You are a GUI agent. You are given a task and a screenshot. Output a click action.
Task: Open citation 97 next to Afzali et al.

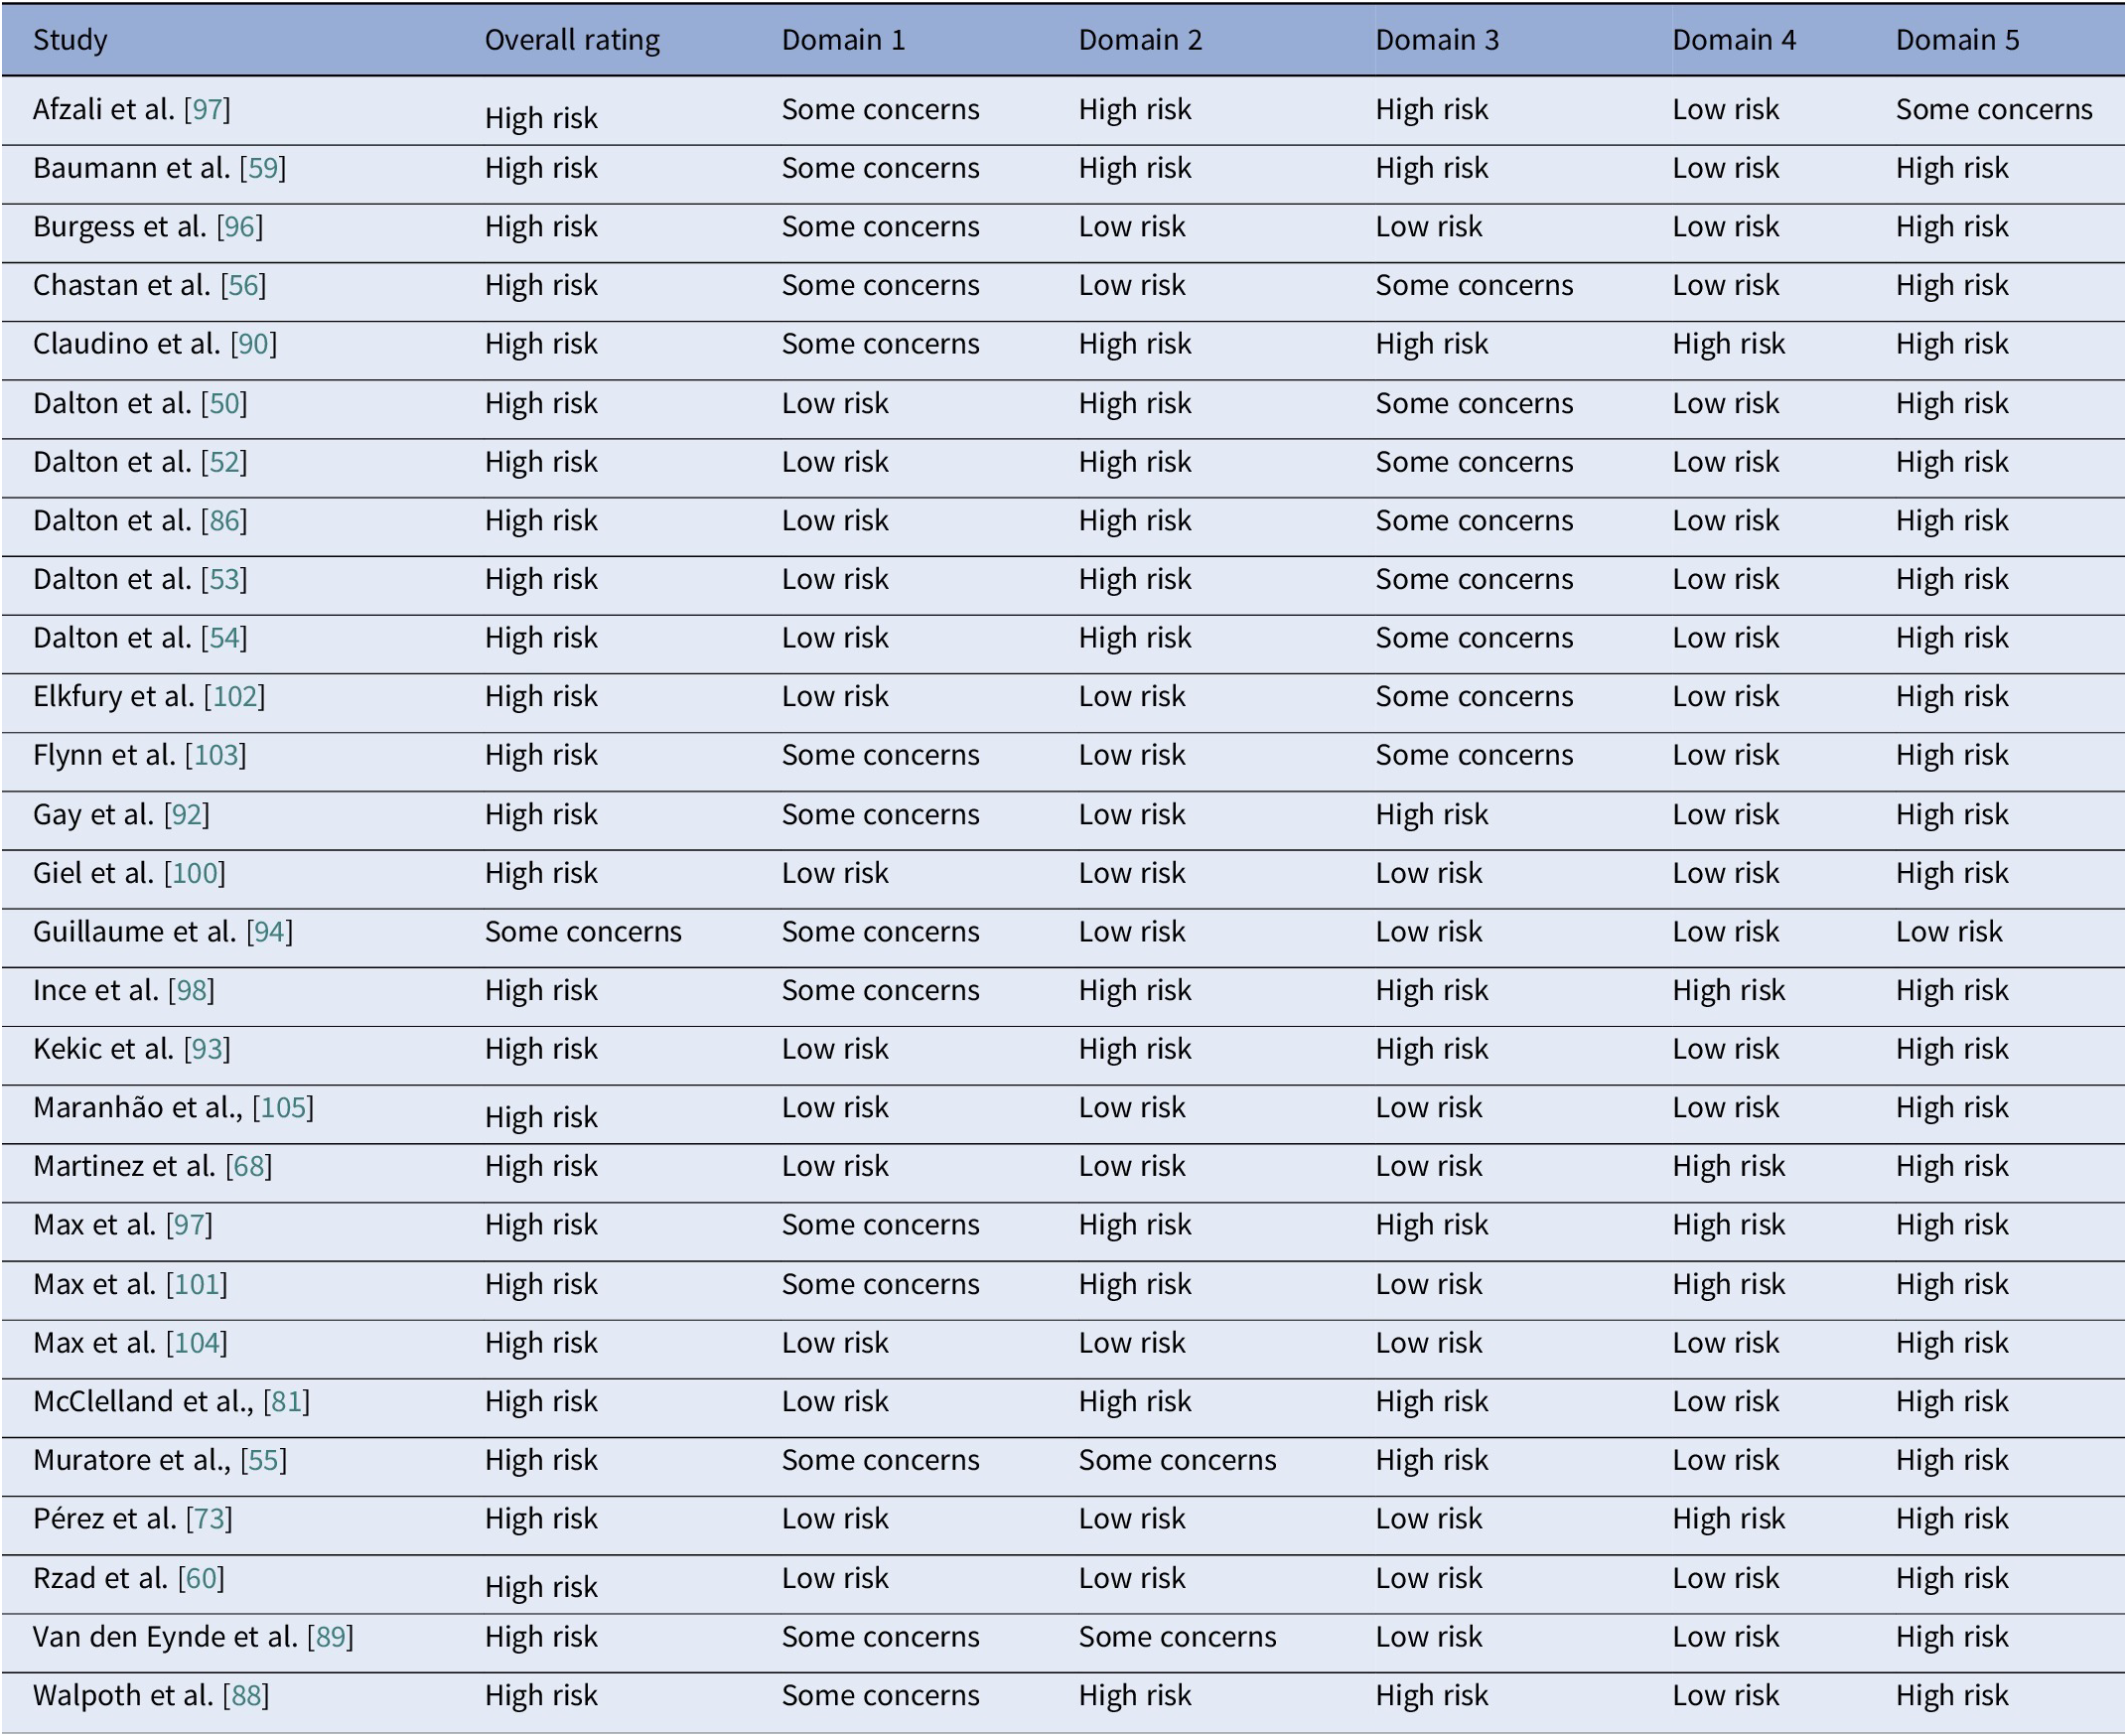[x=207, y=109]
